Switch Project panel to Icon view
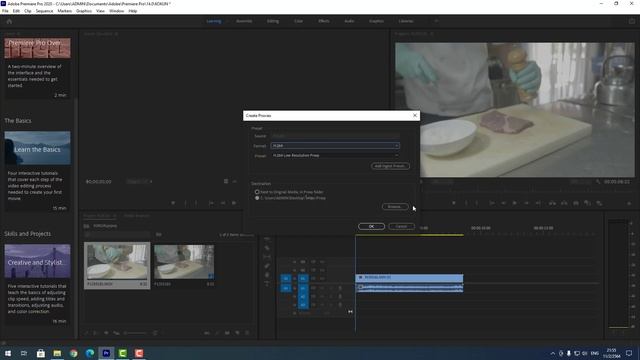The width and height of the screenshot is (640, 360). [x=106, y=333]
